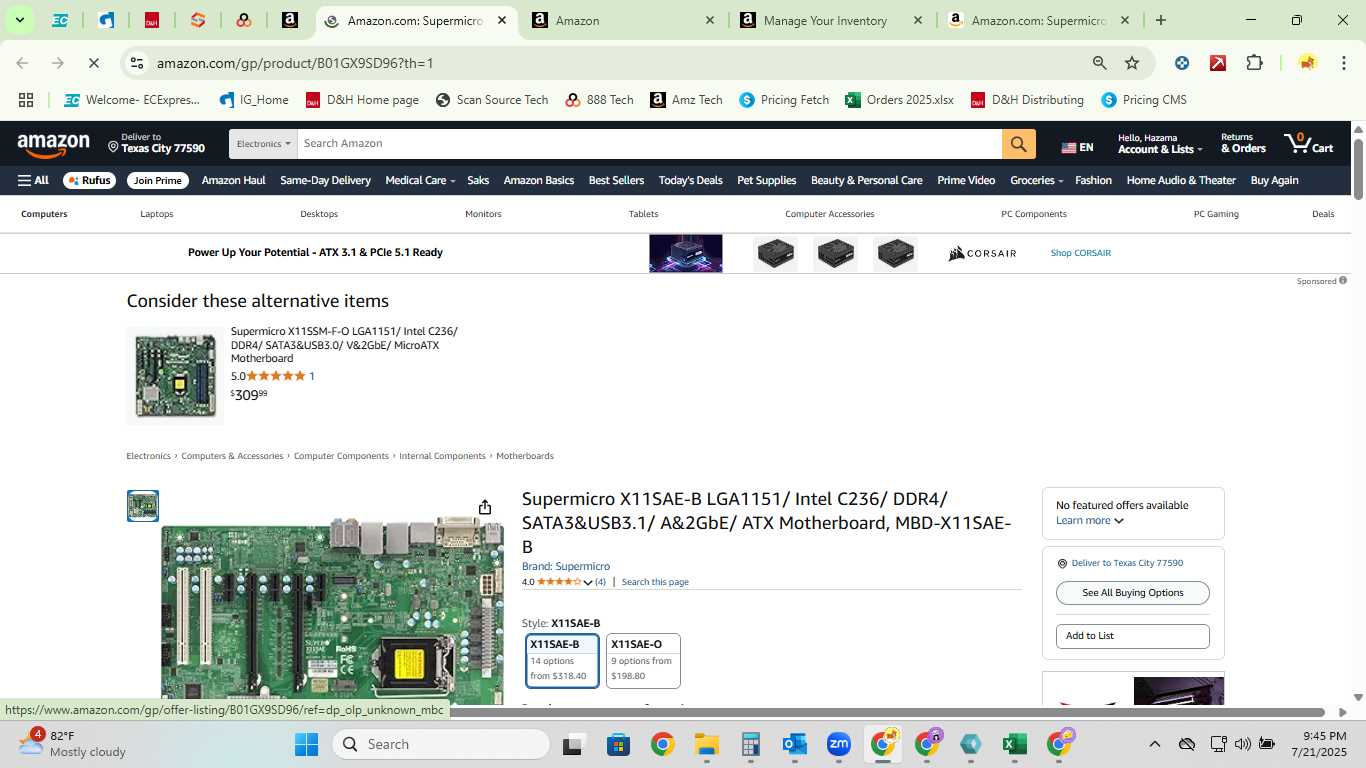The height and width of the screenshot is (768, 1366).
Task: Open the Laptops category
Action: coord(157,214)
